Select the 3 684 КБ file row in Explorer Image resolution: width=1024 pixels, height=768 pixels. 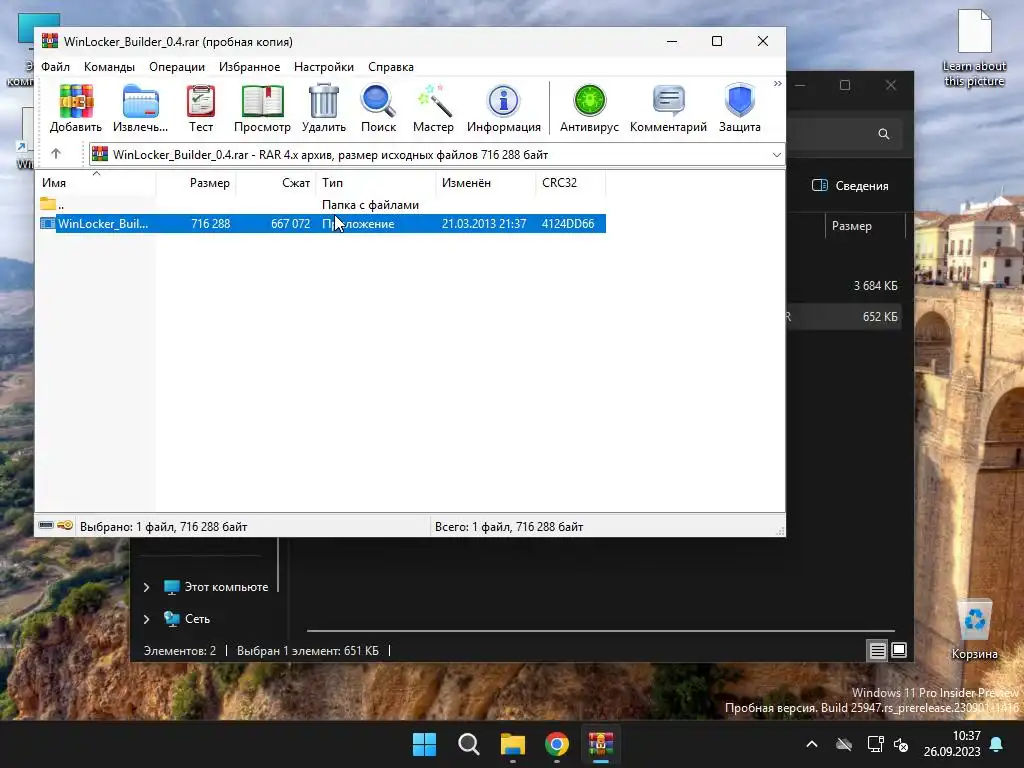[x=845, y=285]
